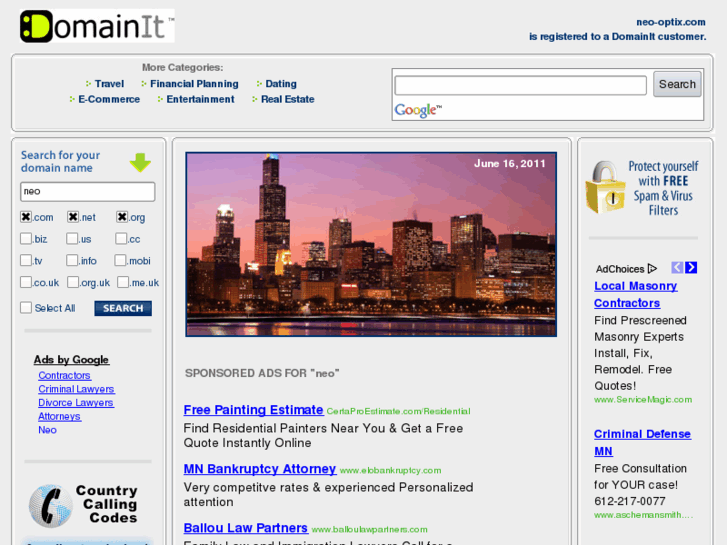Image resolution: width=727 pixels, height=545 pixels.
Task: Enable the .biz domain checkbox
Action: coord(26,239)
